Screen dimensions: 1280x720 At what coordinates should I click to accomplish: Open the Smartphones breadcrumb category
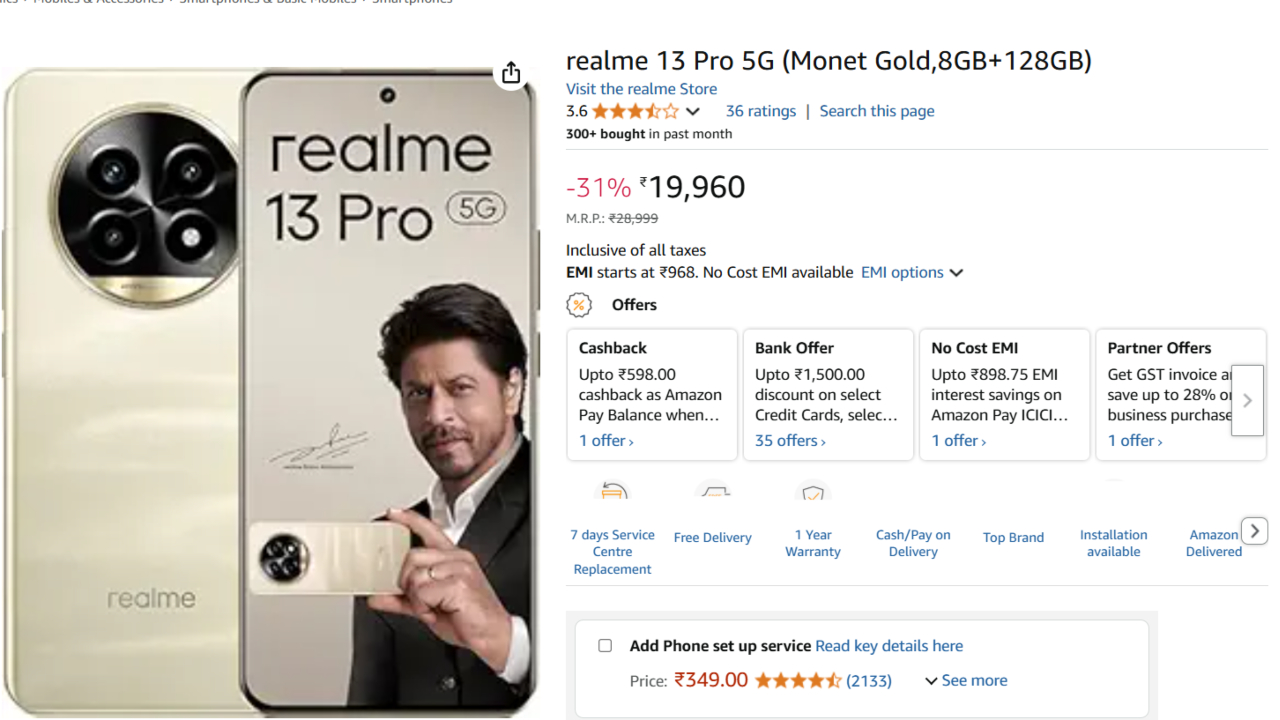(413, 2)
